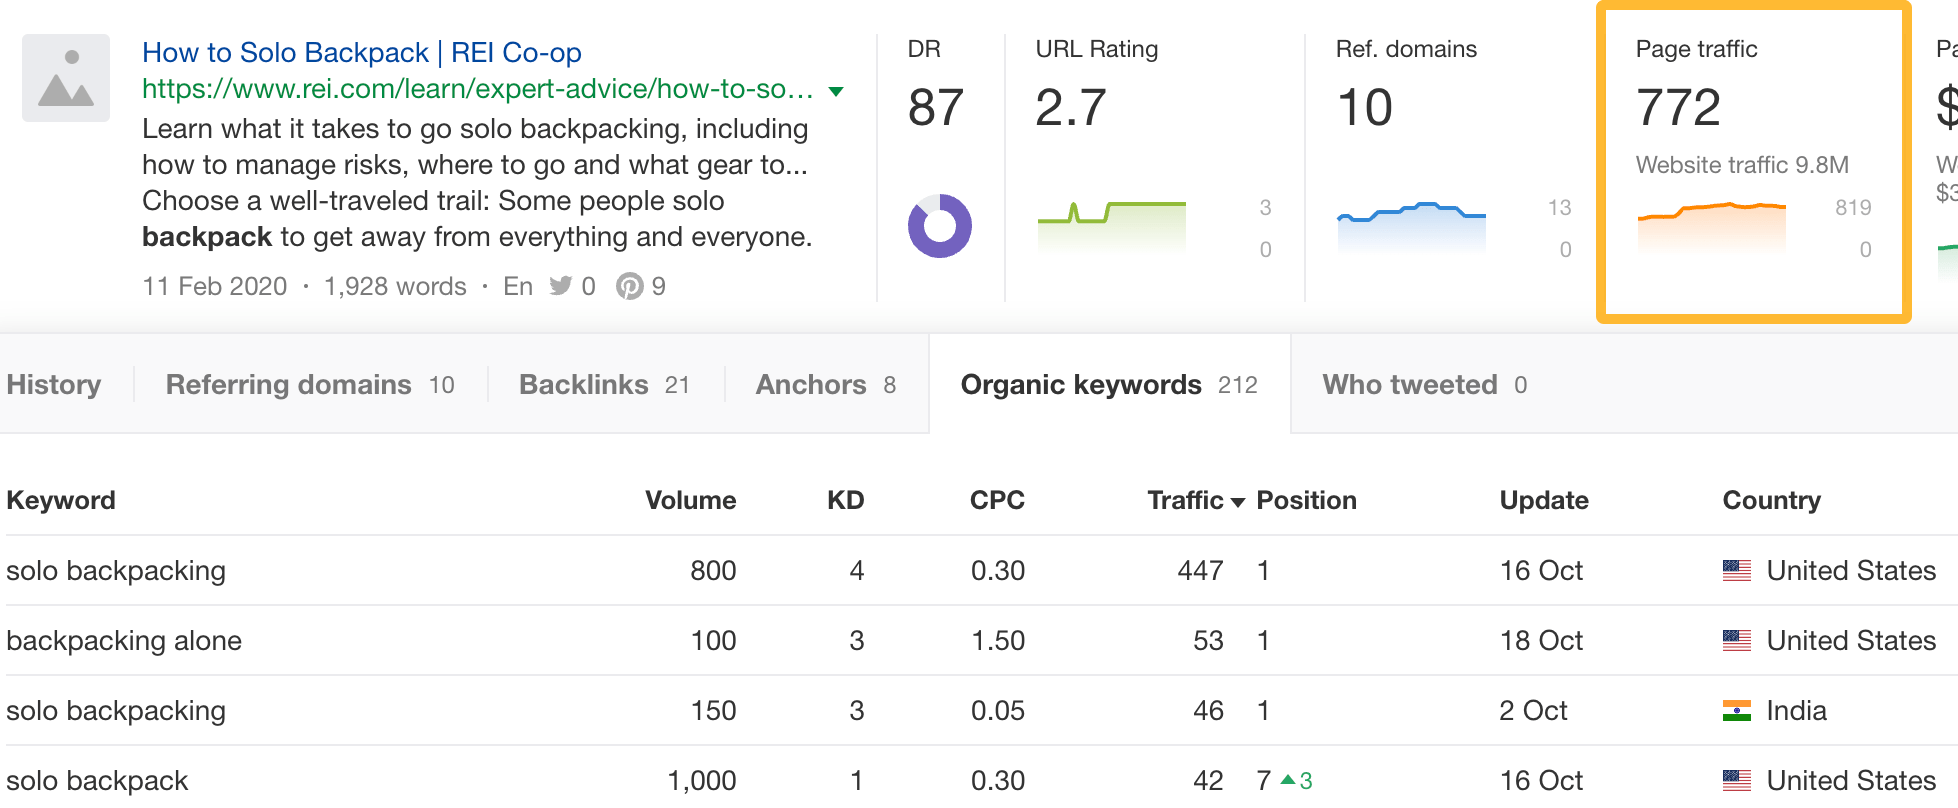Open the URL options dropdown arrow
1958x808 pixels.
pyautogui.click(x=836, y=90)
